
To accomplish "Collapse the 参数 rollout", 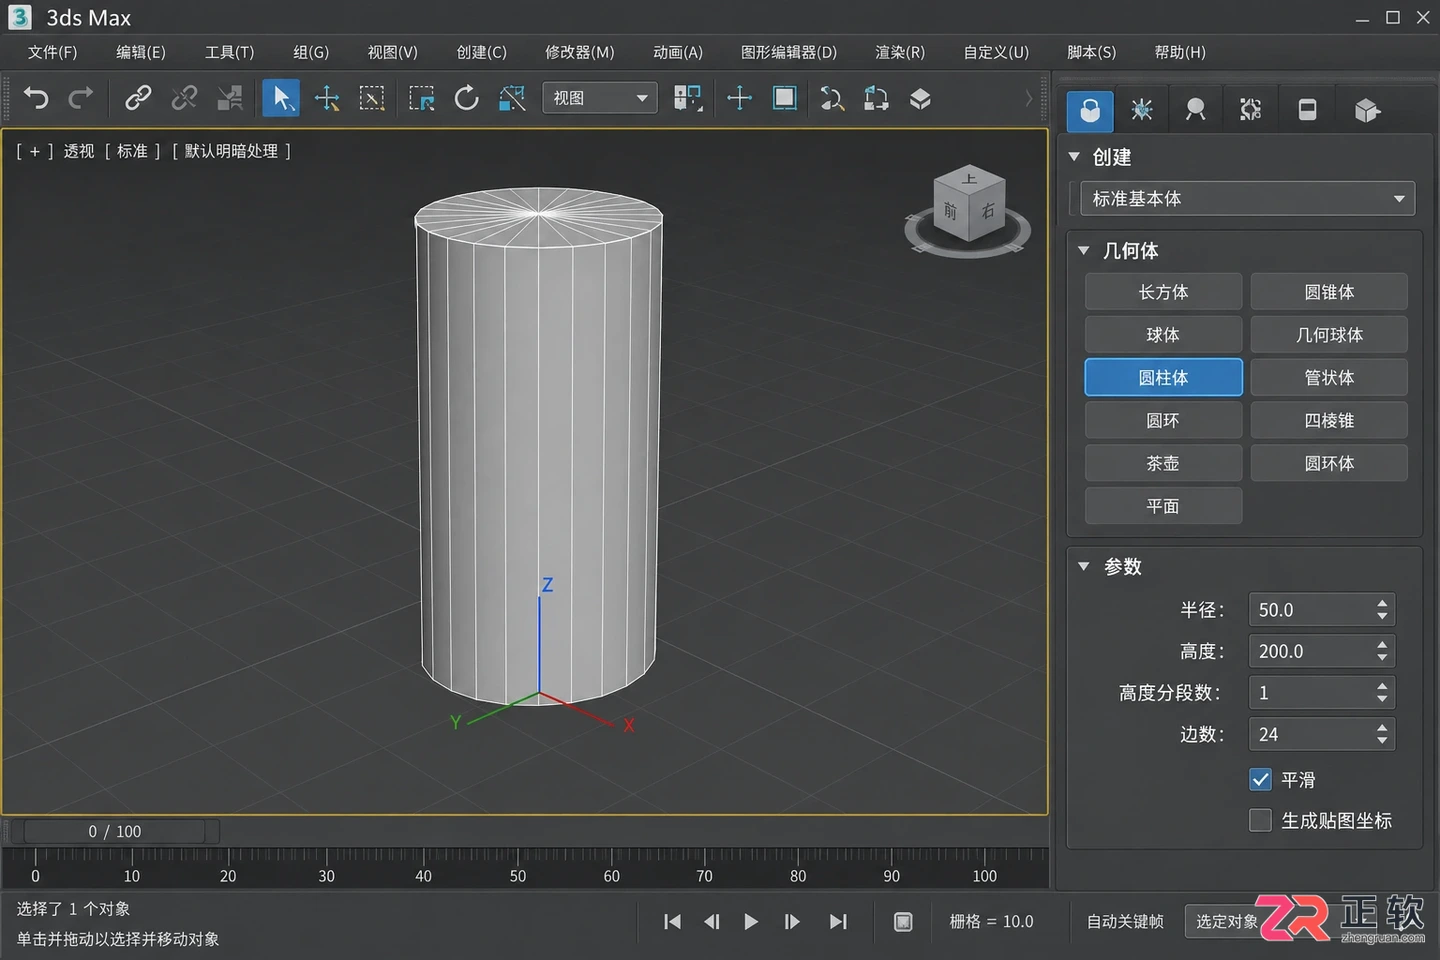I will click(x=1084, y=567).
